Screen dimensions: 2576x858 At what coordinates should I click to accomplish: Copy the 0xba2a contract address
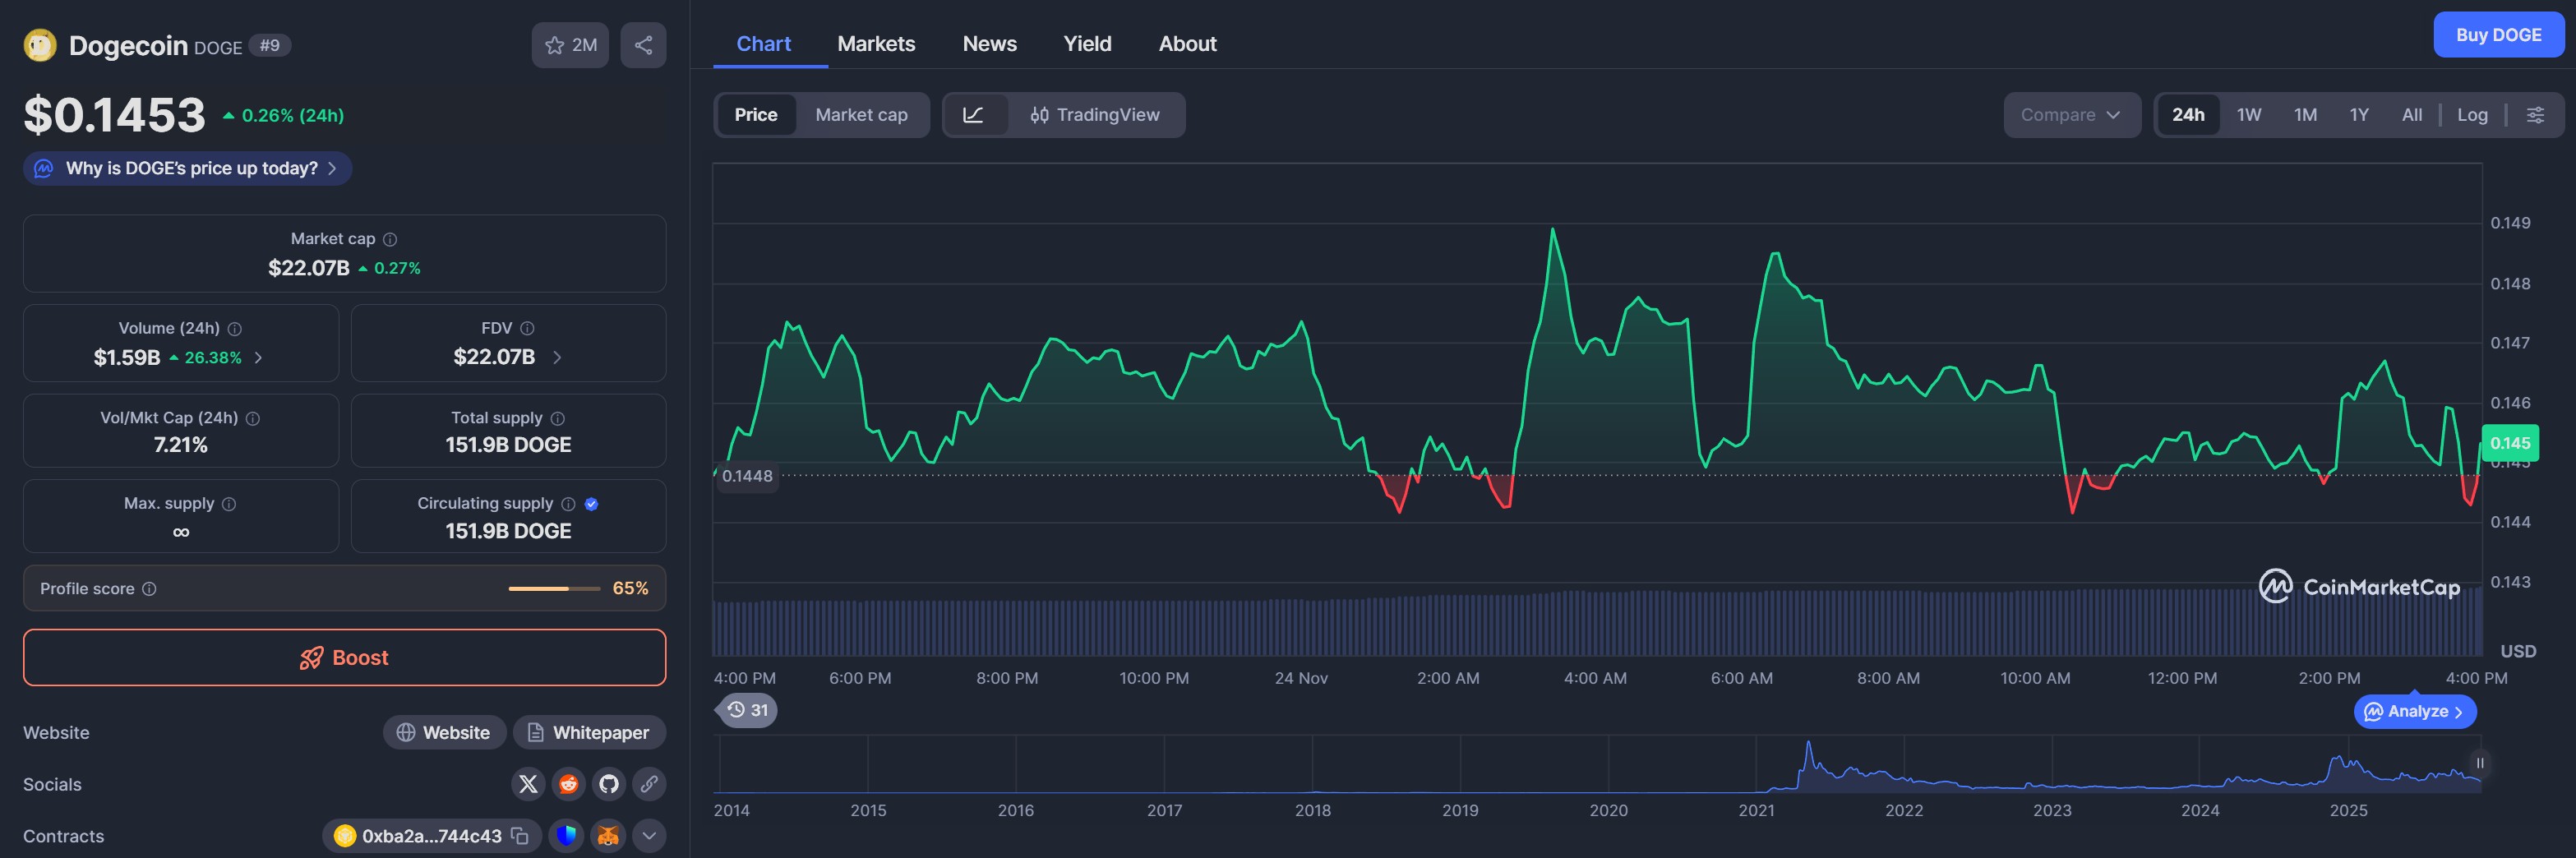coord(520,836)
